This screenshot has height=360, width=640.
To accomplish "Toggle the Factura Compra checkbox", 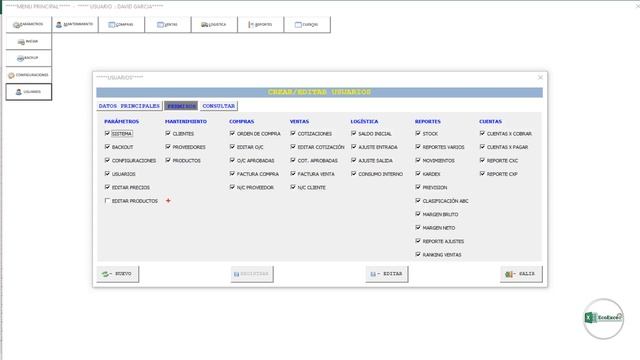I will [x=232, y=174].
